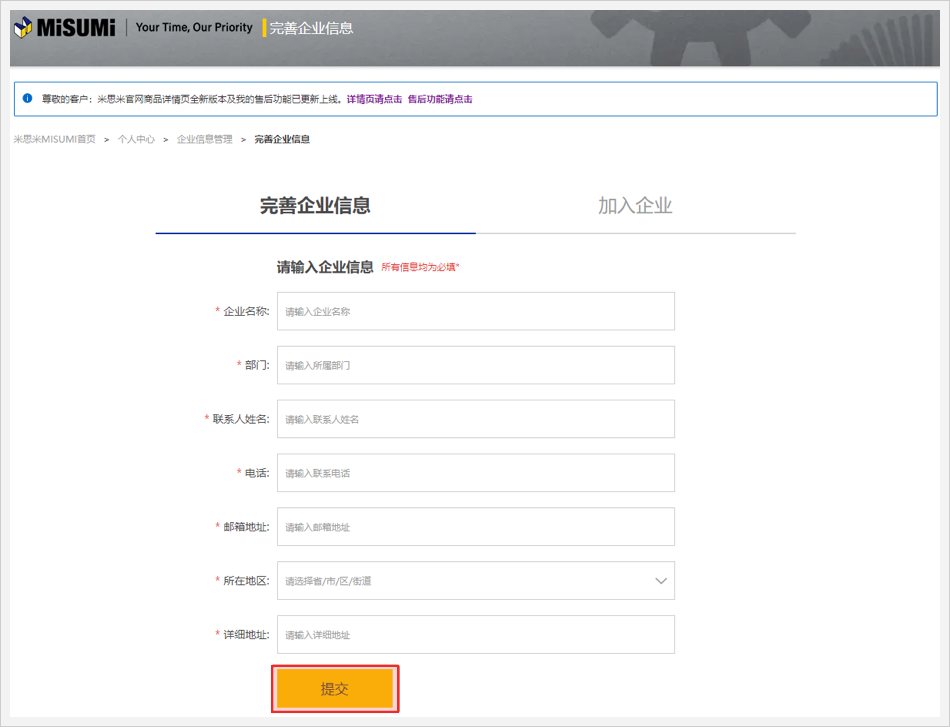Click the MISUMI logo in header

pyautogui.click(x=64, y=27)
